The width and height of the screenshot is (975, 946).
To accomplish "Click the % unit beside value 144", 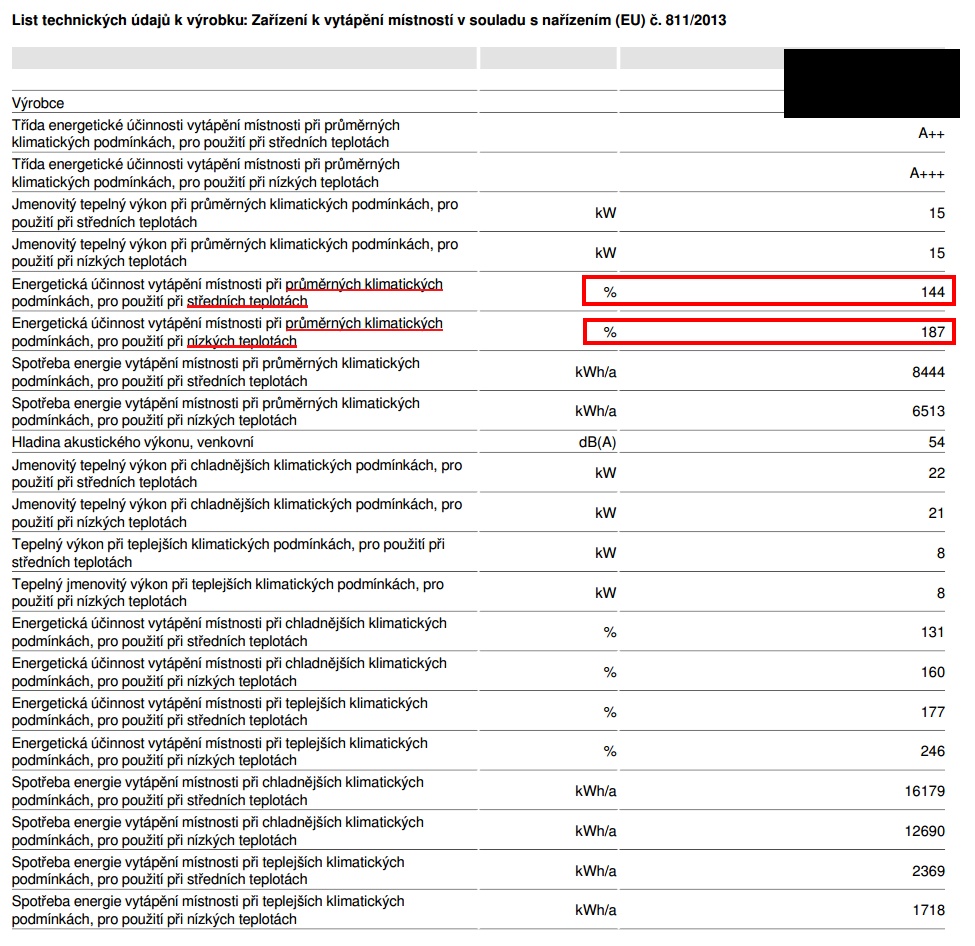I will click(x=610, y=292).
